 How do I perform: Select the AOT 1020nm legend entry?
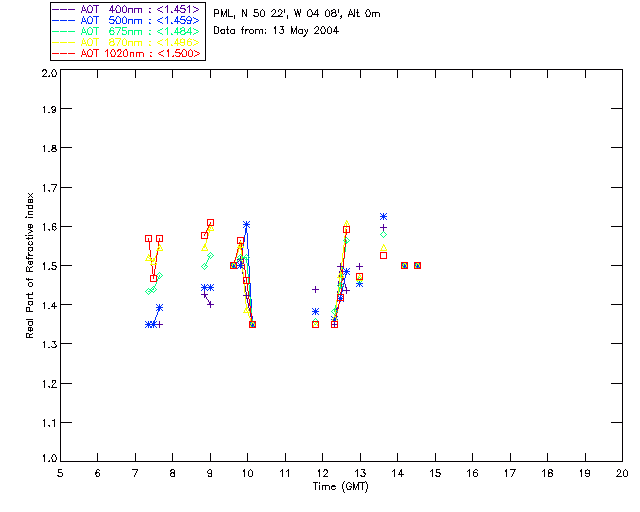(x=126, y=53)
